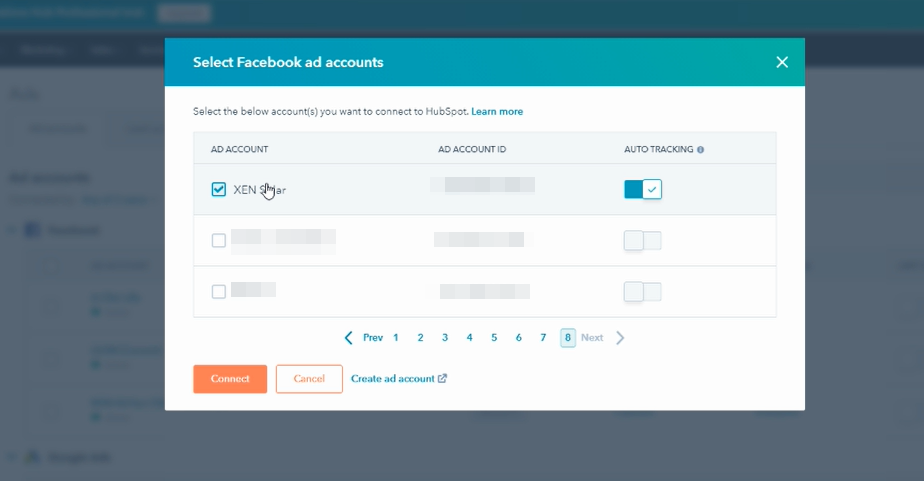
Task: Click the next page chevron arrow
Action: click(620, 338)
